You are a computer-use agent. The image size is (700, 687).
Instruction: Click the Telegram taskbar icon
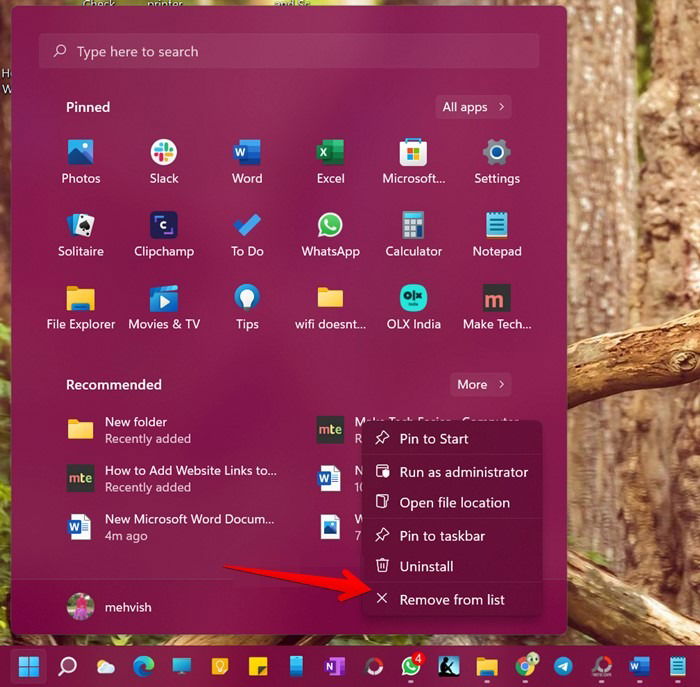[x=563, y=666]
